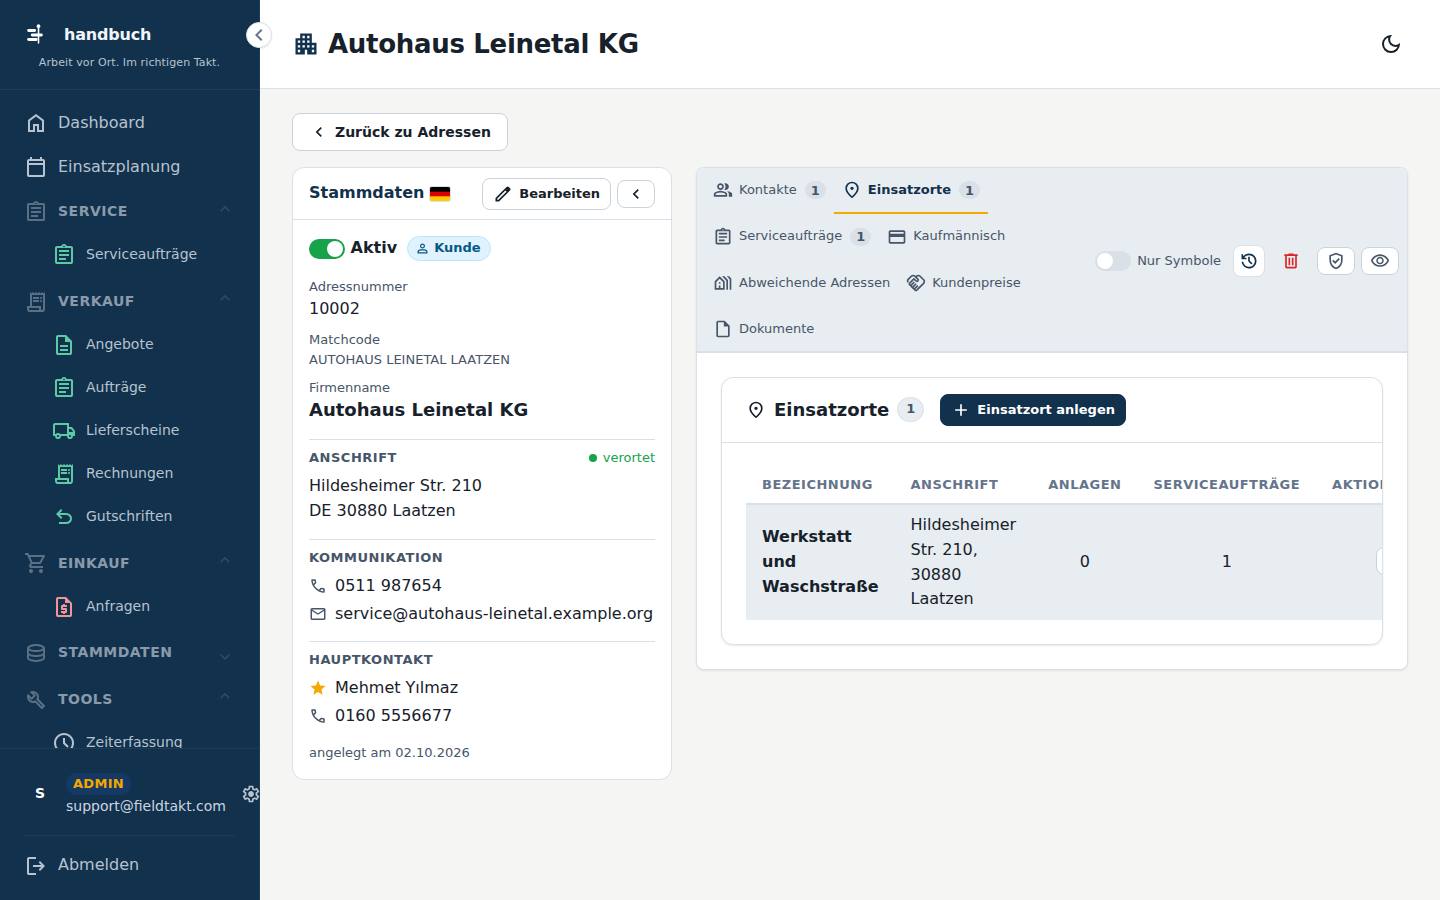Click the service email envelope icon
The height and width of the screenshot is (900, 1440).
tap(318, 614)
